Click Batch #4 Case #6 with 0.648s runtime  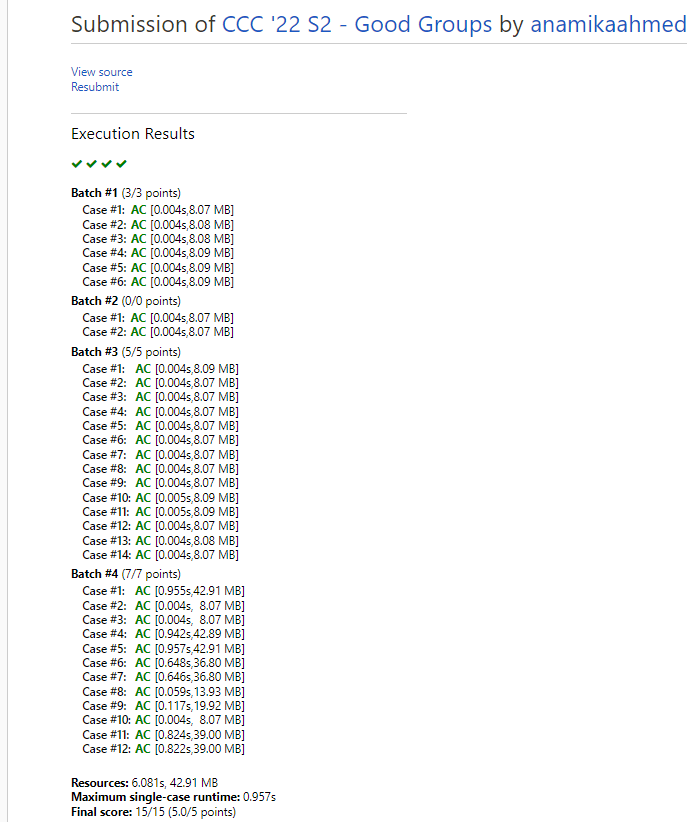pyautogui.click(x=164, y=663)
